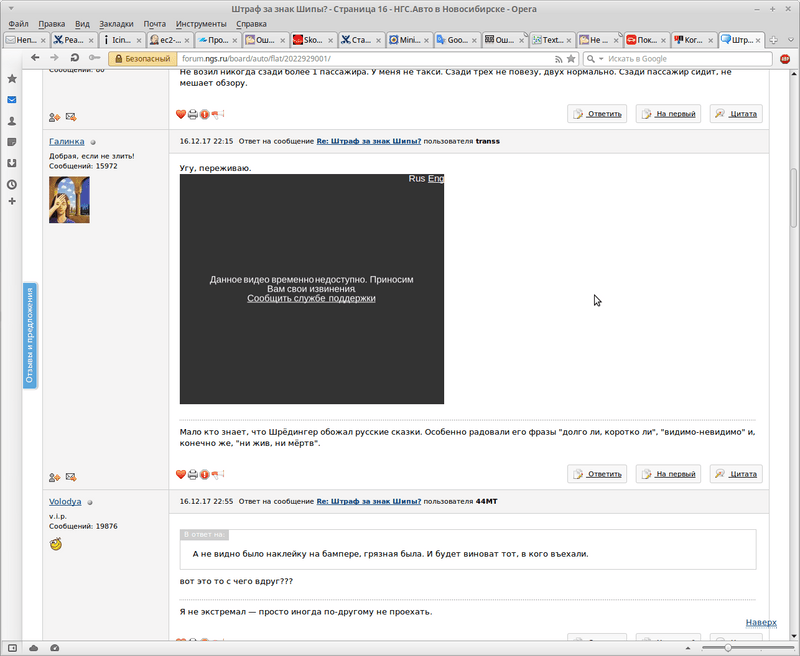Open the Отзывы и предложения side tab

(x=29, y=336)
